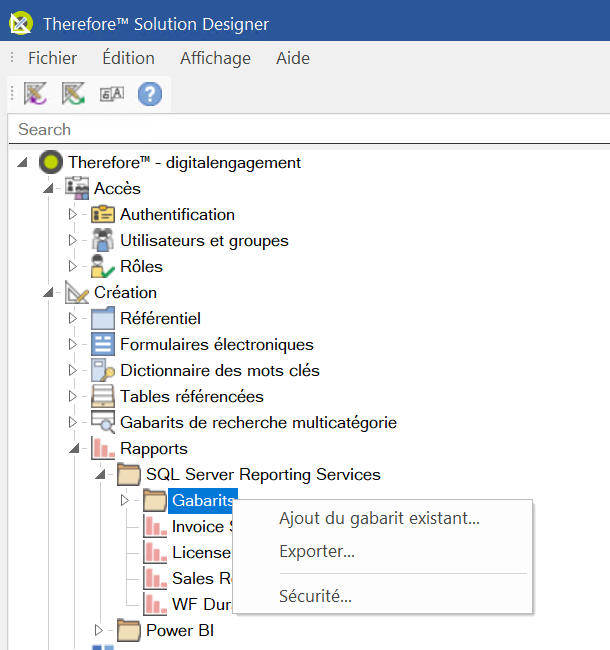Select the Accès tree label

coord(117,188)
